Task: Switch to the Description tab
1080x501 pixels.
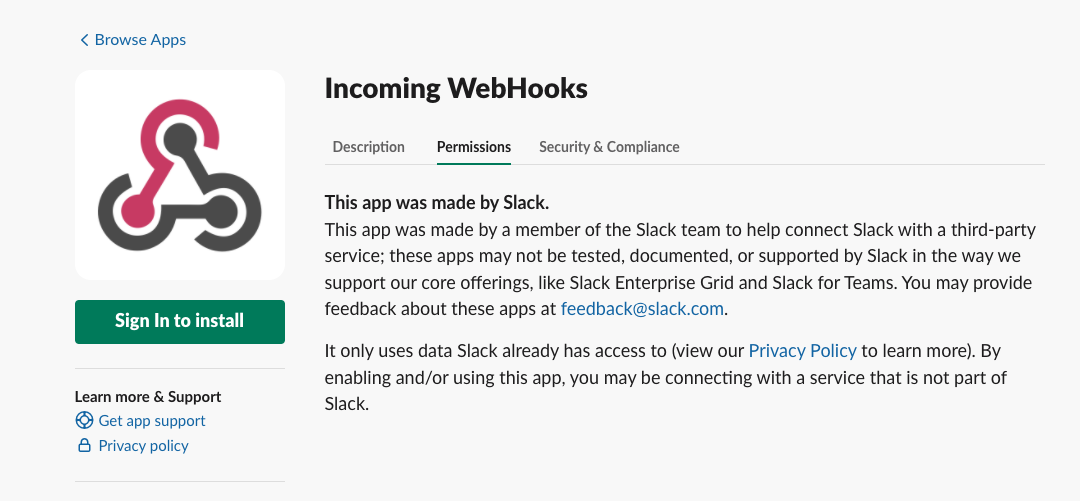Action: click(x=368, y=147)
